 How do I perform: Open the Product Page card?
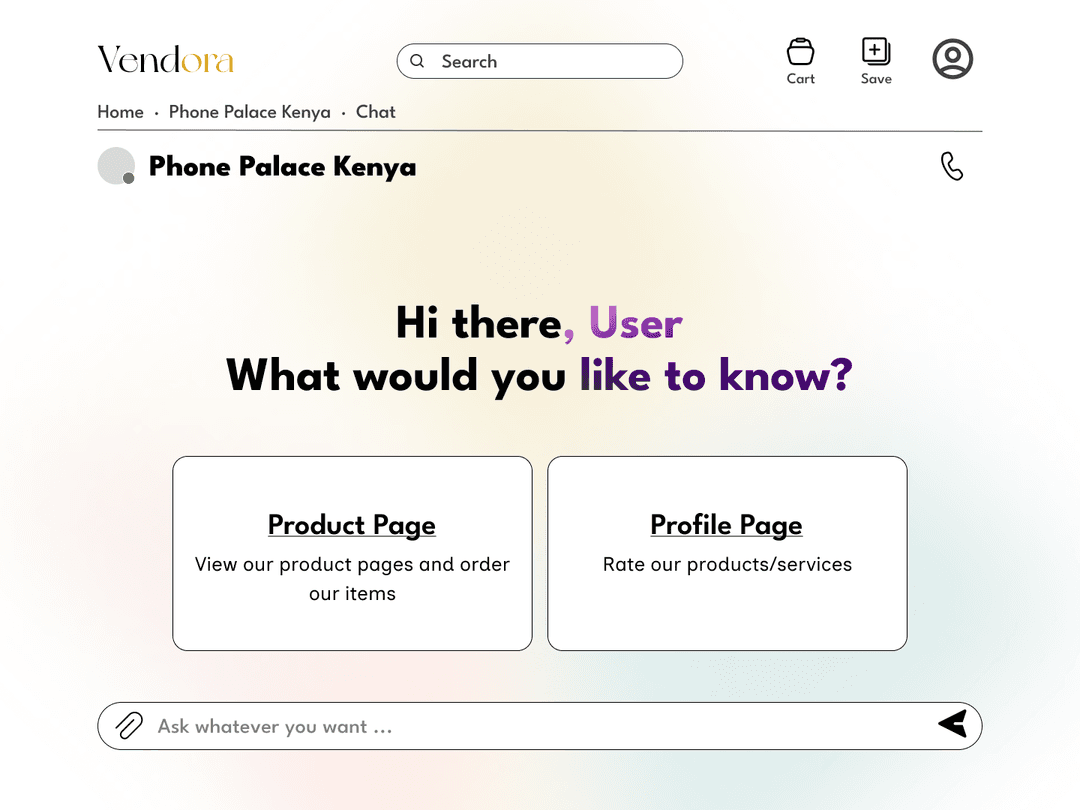pyautogui.click(x=352, y=553)
